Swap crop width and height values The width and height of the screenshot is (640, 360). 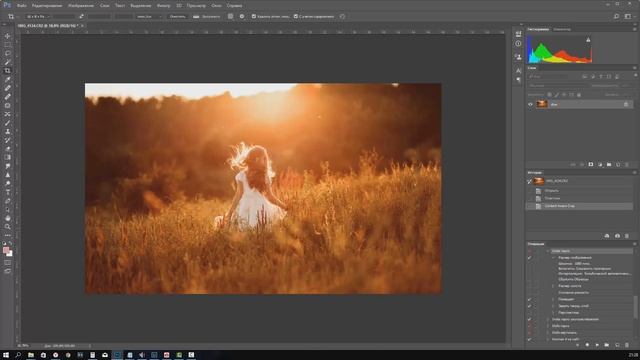pos(81,16)
